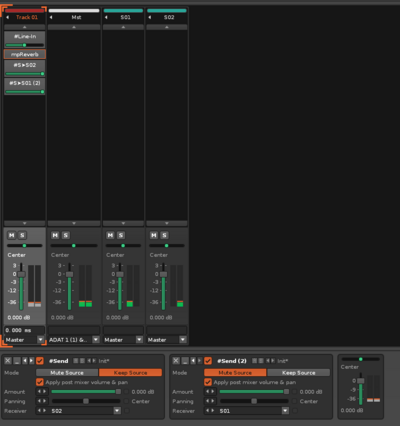The width and height of the screenshot is (400, 426).
Task: Select Mute Source mode in #Send
Action: [67, 373]
